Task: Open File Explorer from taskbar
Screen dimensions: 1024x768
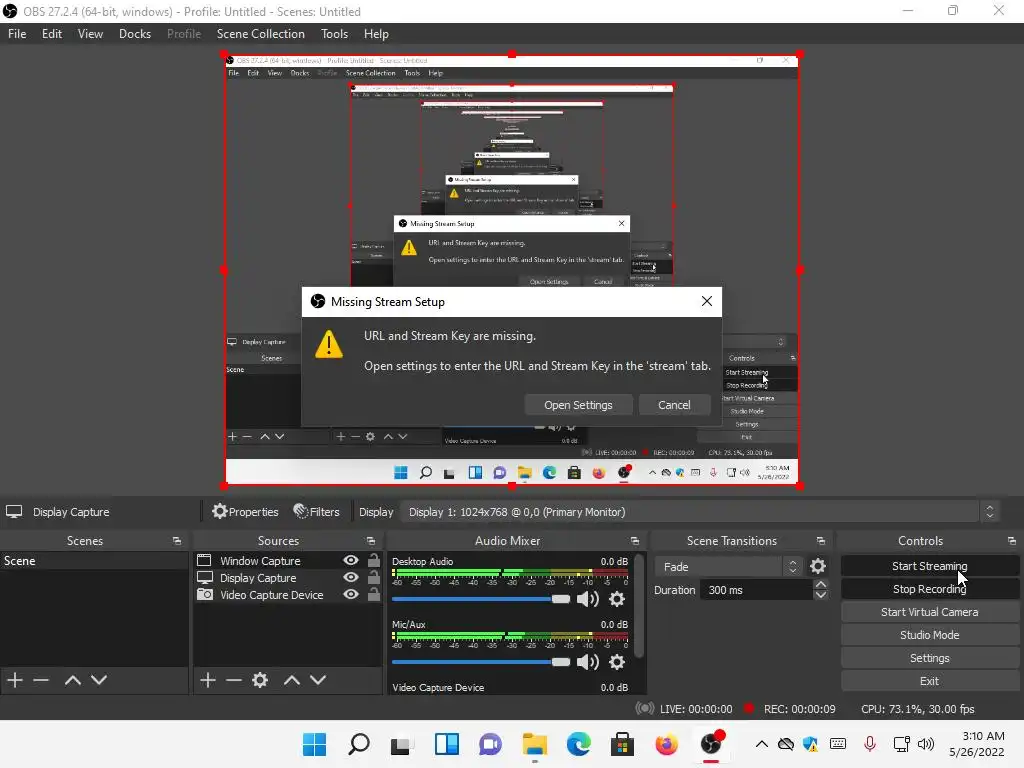Action: (534, 744)
